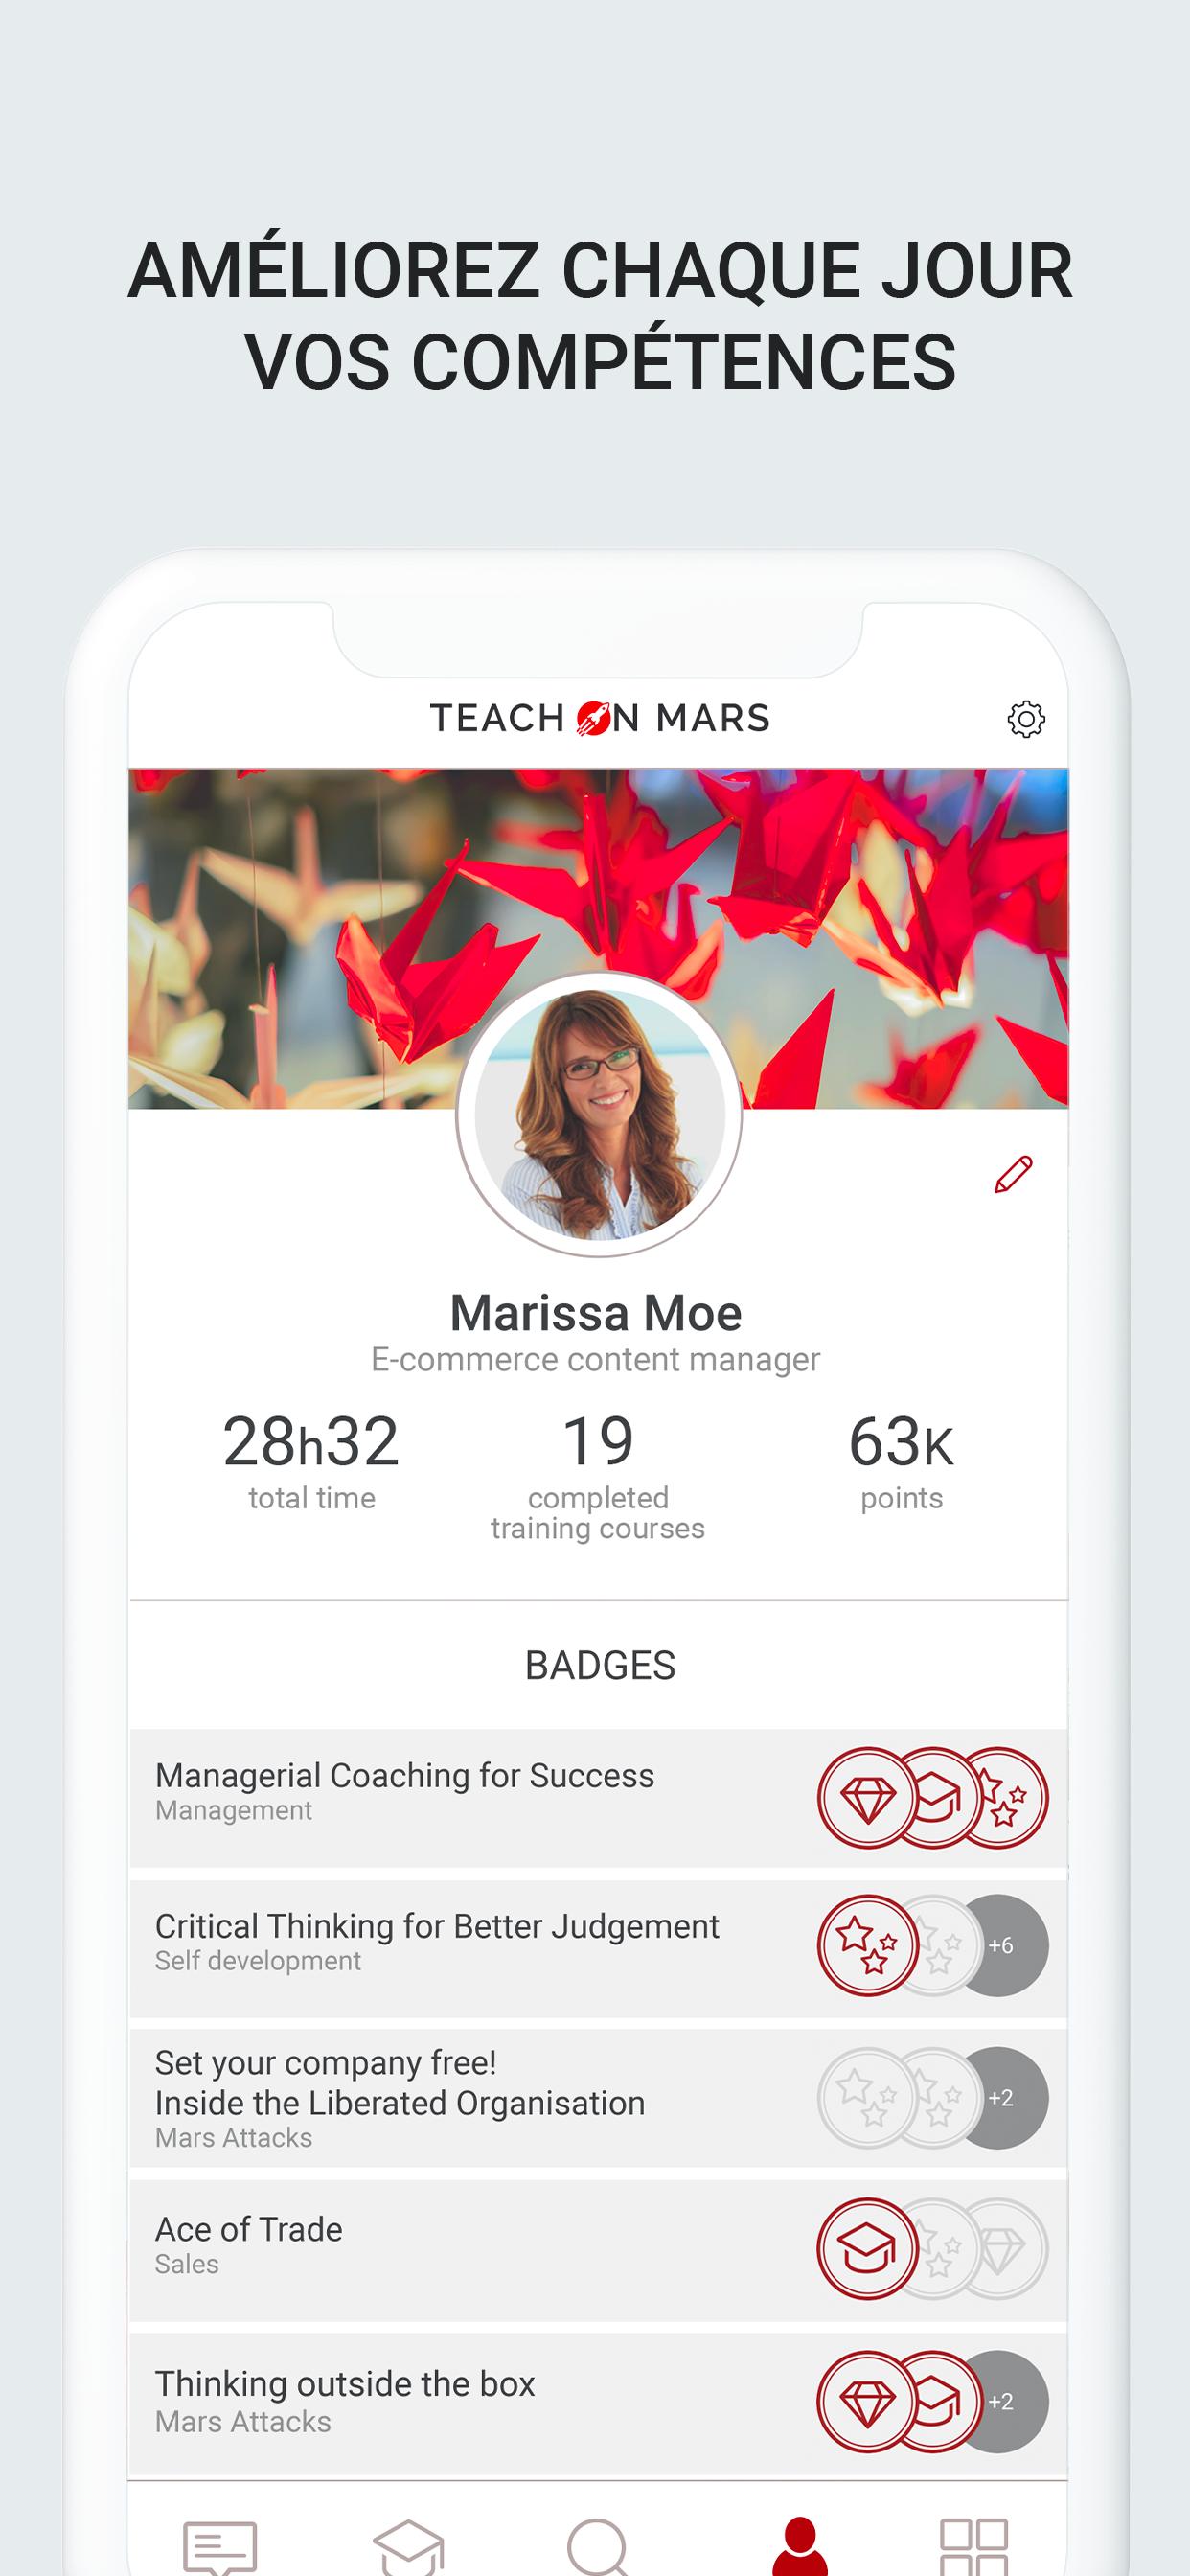Viewport: 1190px width, 2576px height.
Task: Tap the diamond badge for Managerial Coaching
Action: tap(867, 1798)
